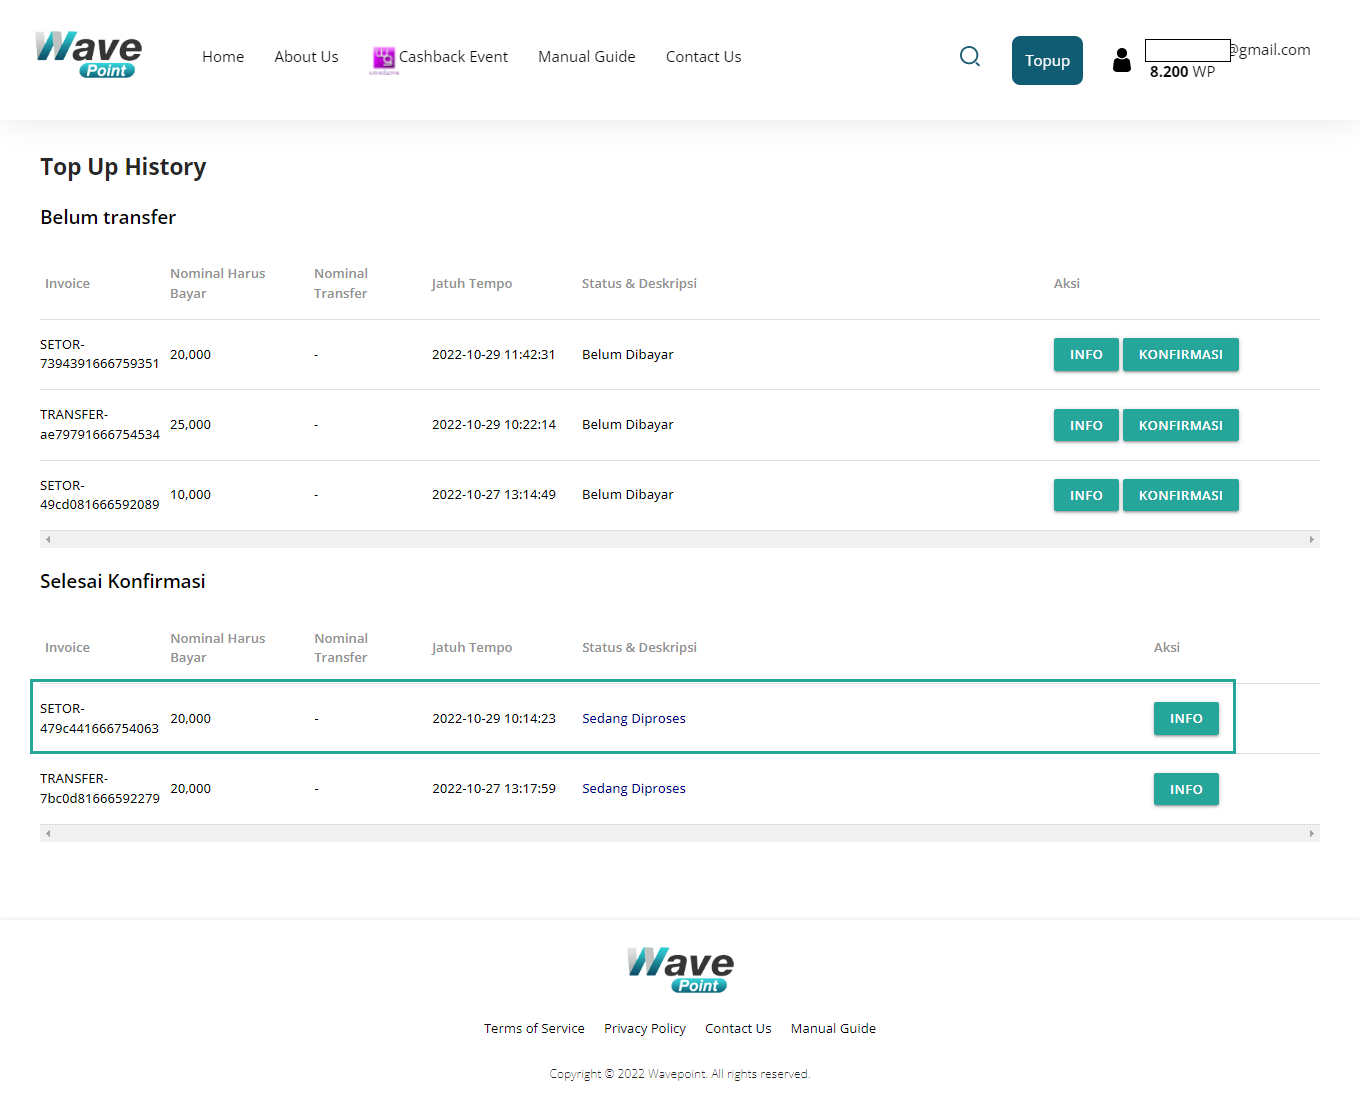Open INFO for SETOR-479c441666754063

click(x=1185, y=719)
